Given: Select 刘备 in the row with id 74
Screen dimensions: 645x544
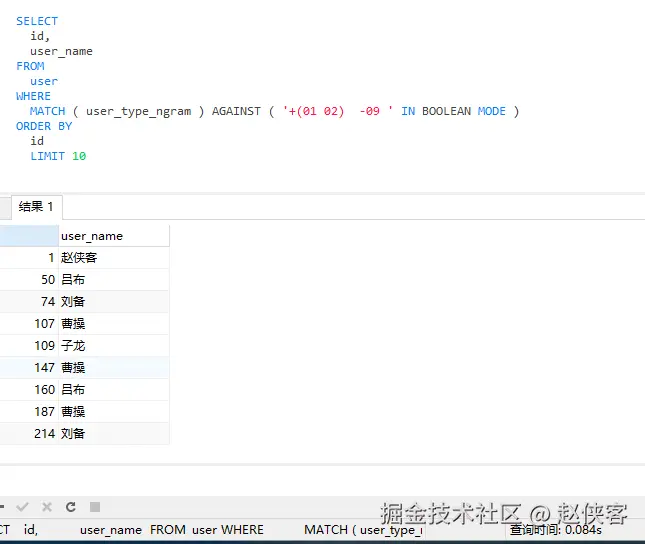Looking at the screenshot, I should (x=114, y=302).
